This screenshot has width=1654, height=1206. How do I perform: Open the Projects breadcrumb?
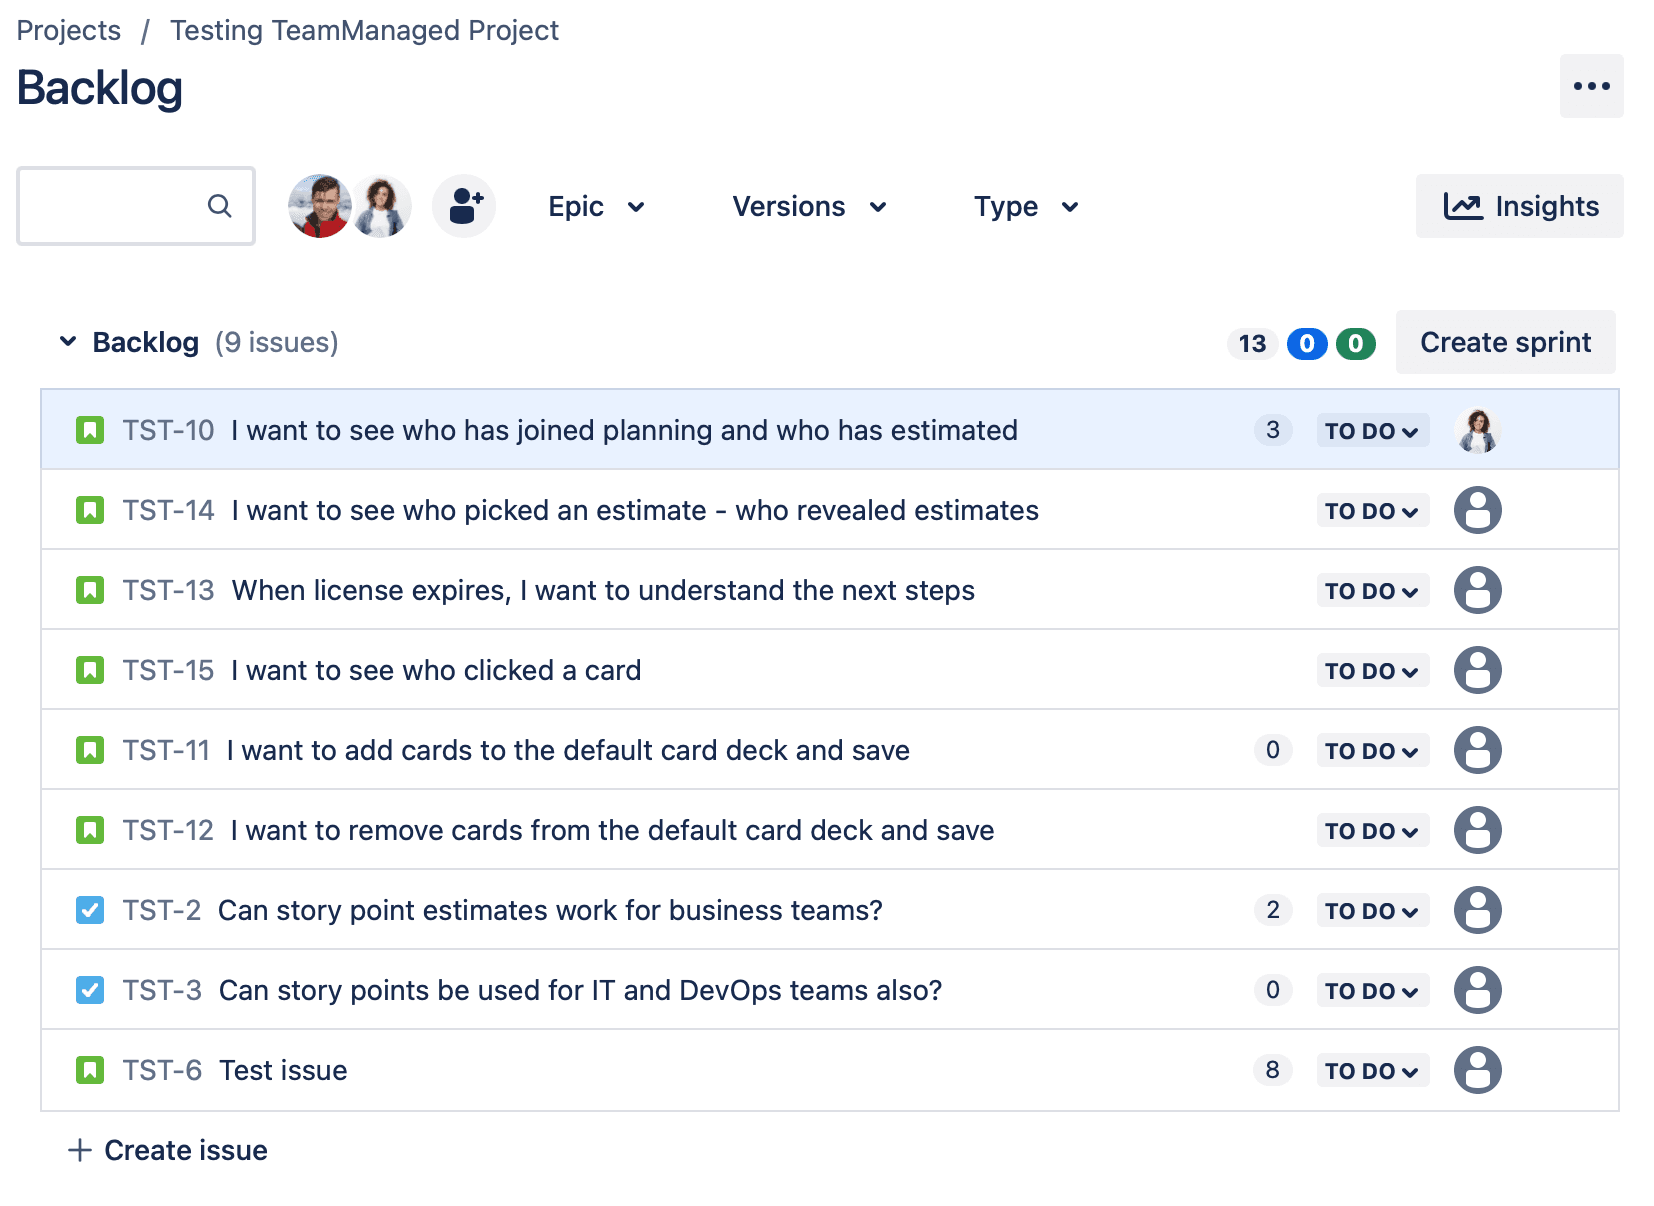[x=67, y=30]
